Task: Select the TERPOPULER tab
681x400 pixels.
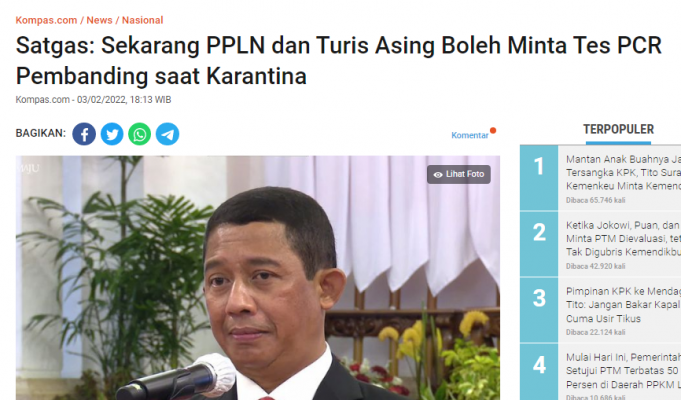Action: [x=618, y=129]
